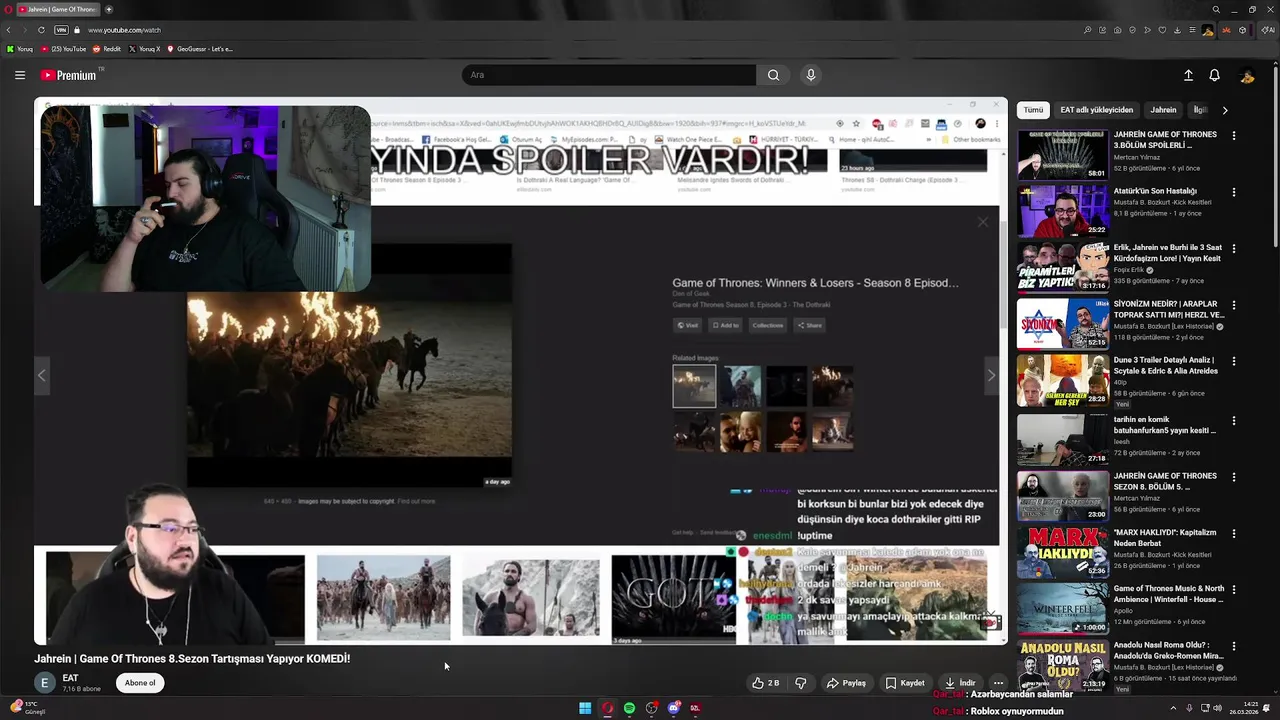
Task: Click the Paylaş share button
Action: coord(846,683)
